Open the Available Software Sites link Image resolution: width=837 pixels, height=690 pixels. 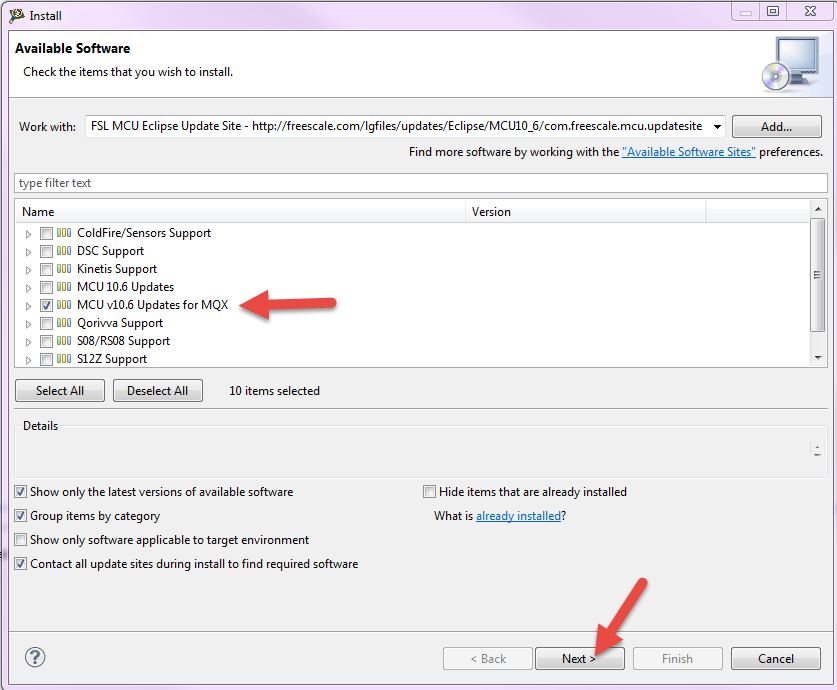pos(689,152)
